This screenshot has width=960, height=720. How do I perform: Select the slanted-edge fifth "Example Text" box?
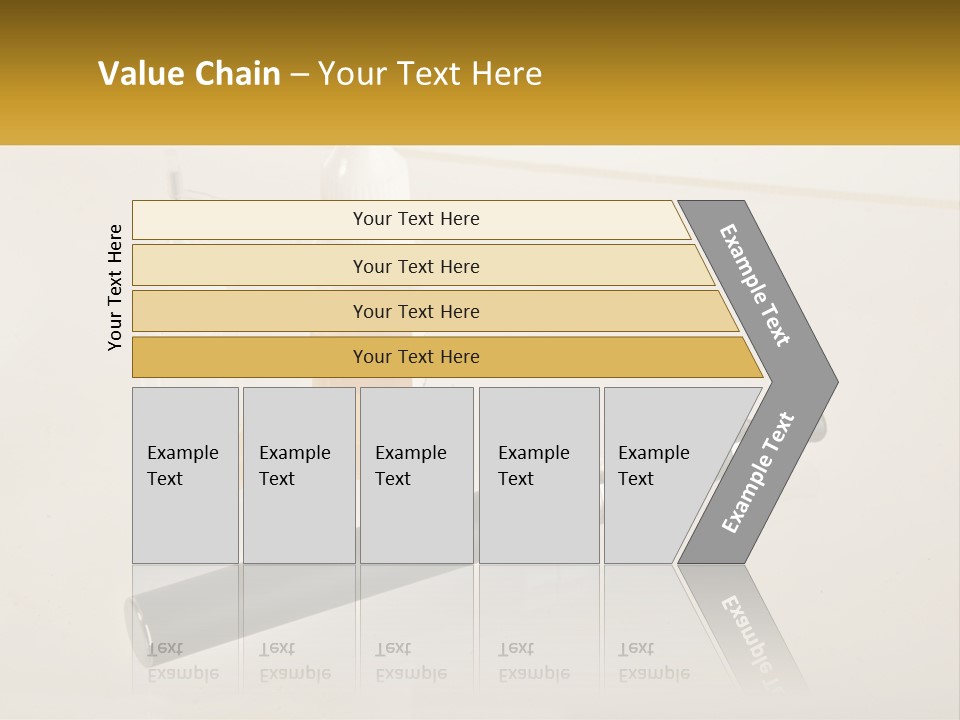pos(658,475)
